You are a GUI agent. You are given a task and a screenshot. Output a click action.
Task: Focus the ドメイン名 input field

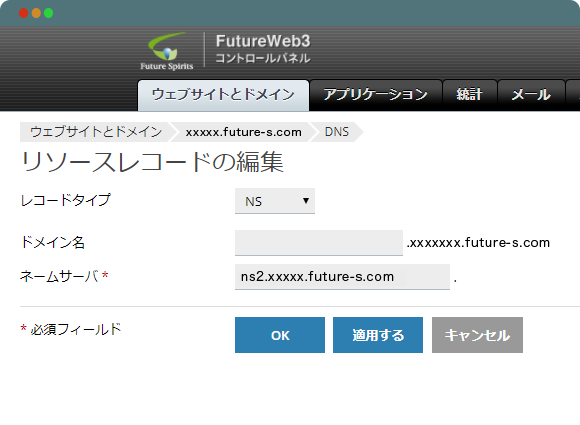pos(319,243)
